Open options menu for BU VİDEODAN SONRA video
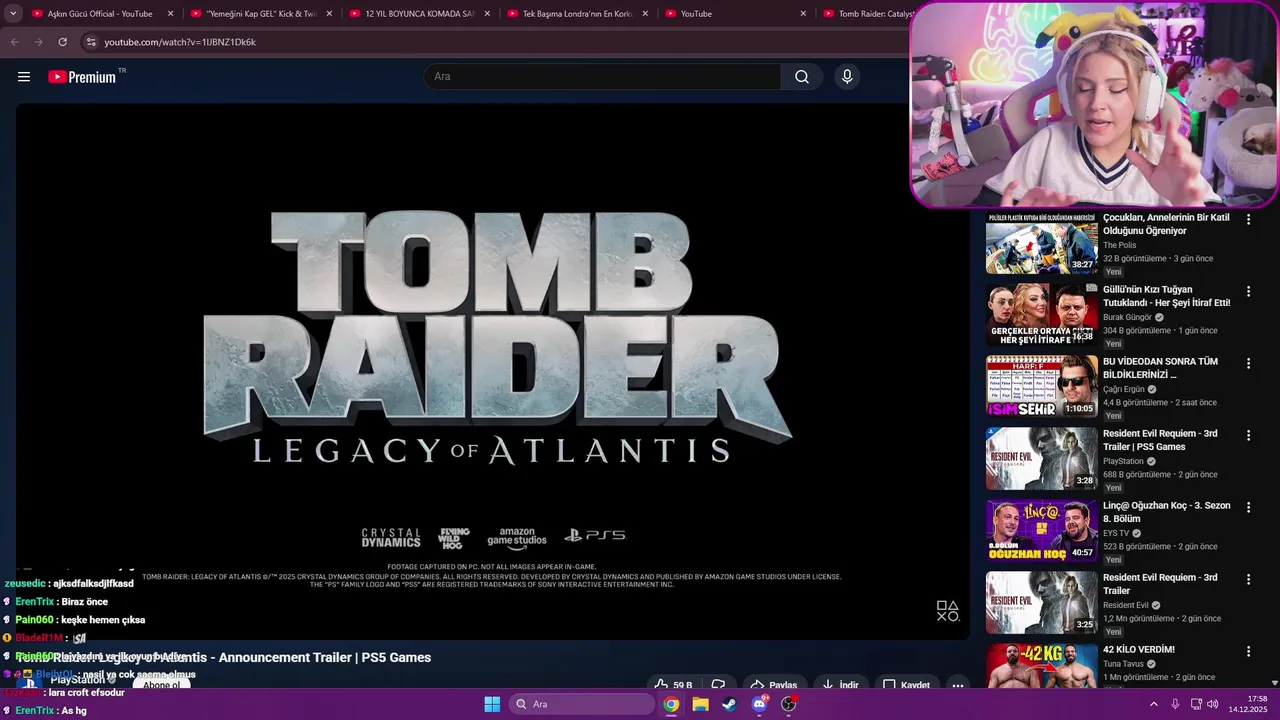The height and width of the screenshot is (720, 1280). [x=1248, y=364]
